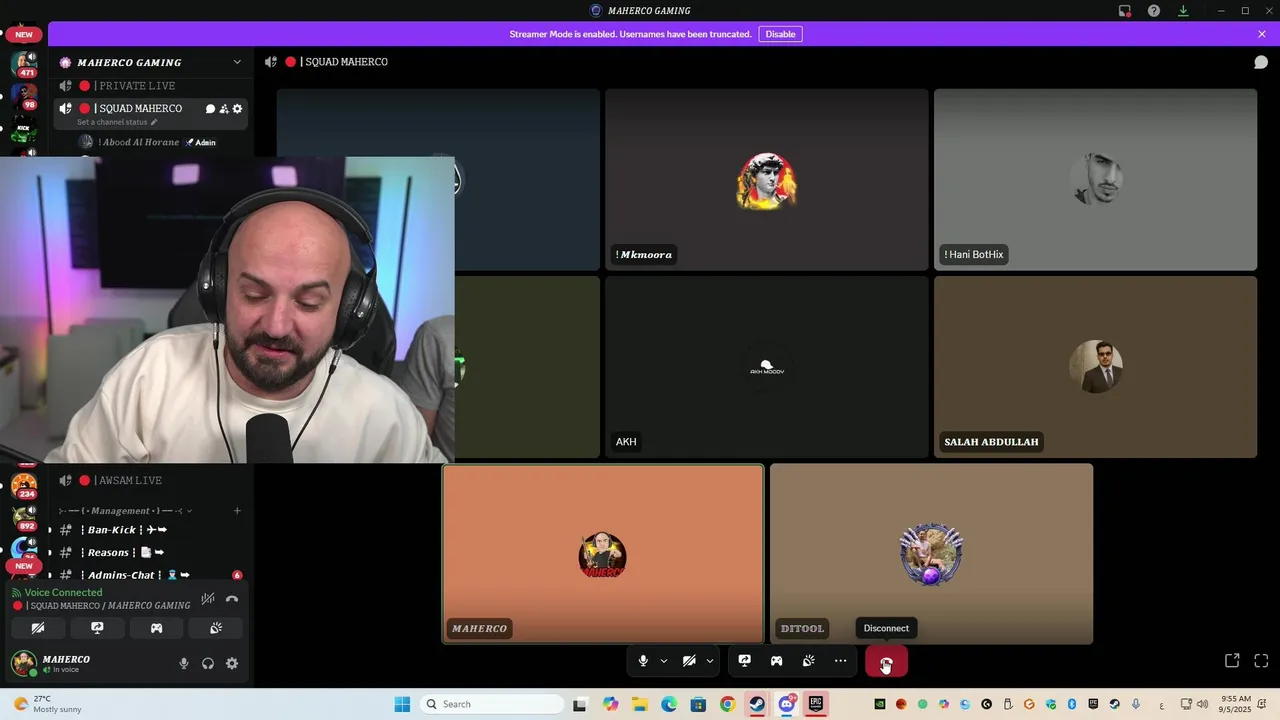Screen dimensions: 1280x720
Task: Download update via green arrow icon
Action: click(1183, 11)
